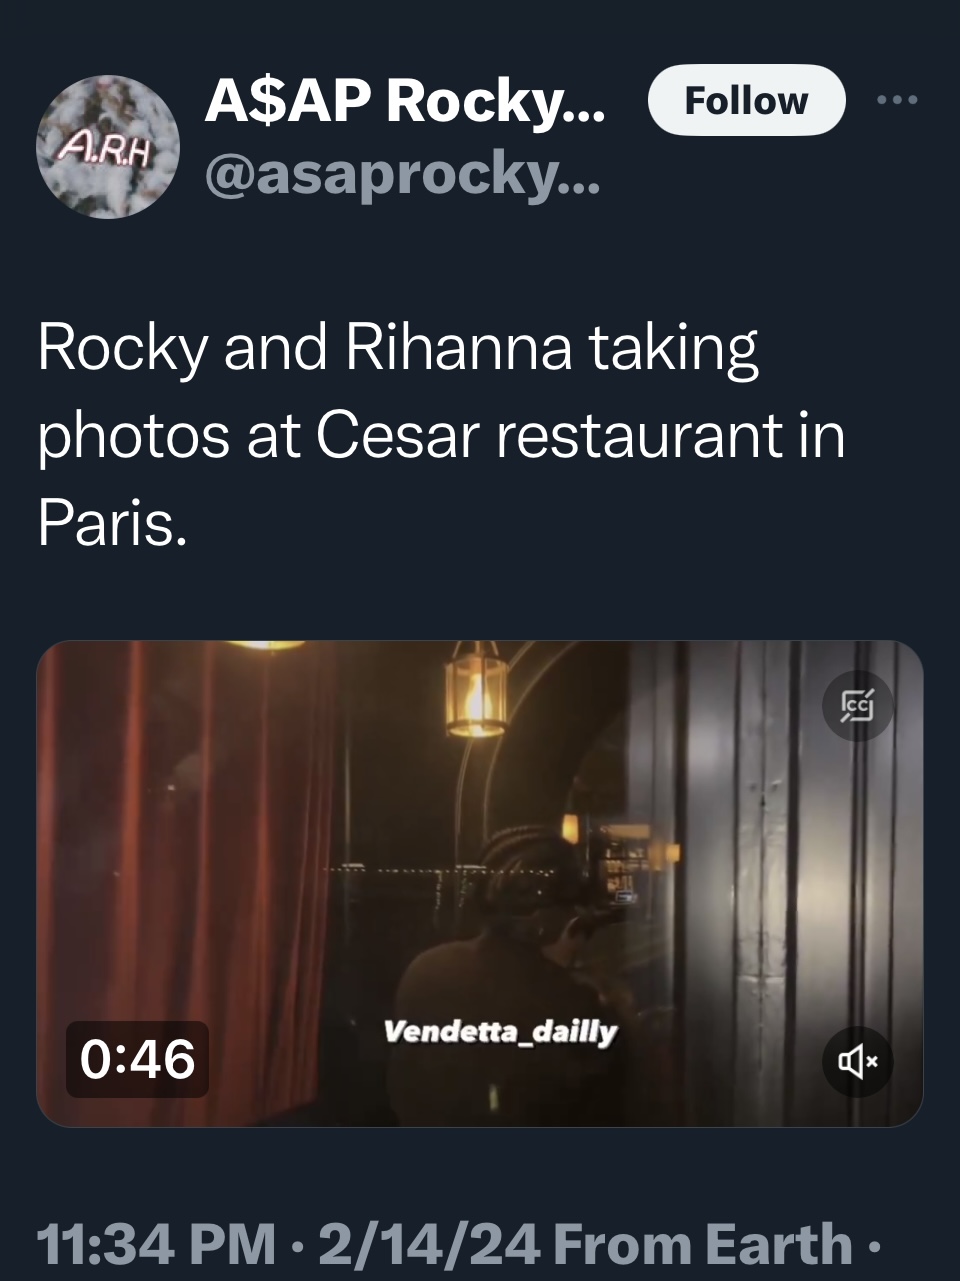Tap the word Paris in the tweet

[x=110, y=523]
